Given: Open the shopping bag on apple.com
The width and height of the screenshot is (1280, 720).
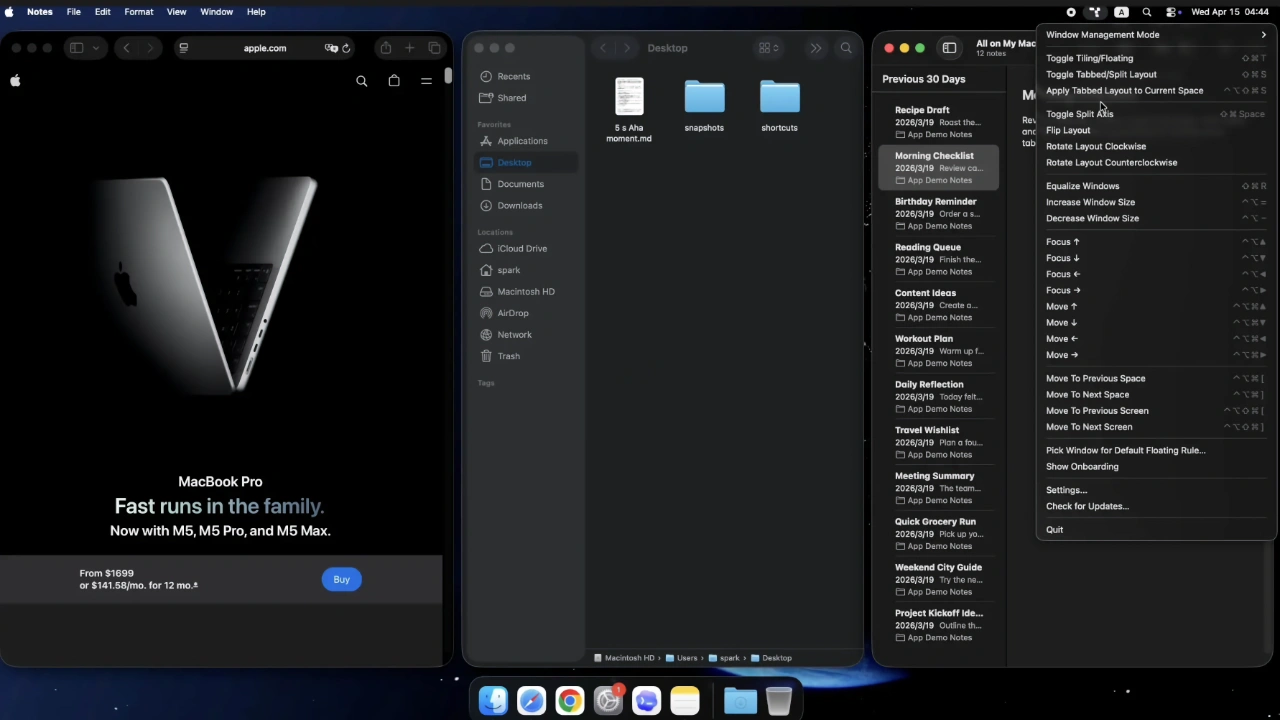Looking at the screenshot, I should pos(394,81).
